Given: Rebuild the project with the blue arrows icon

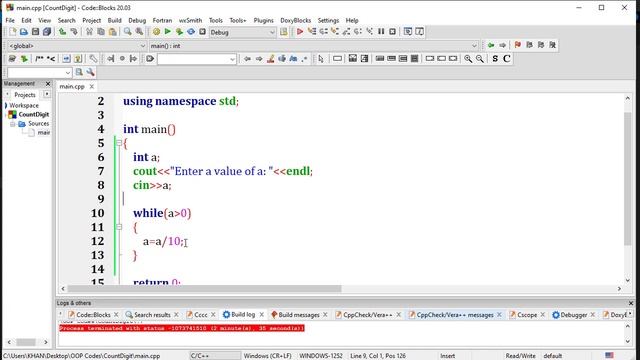Looking at the screenshot, I should click(x=191, y=32).
